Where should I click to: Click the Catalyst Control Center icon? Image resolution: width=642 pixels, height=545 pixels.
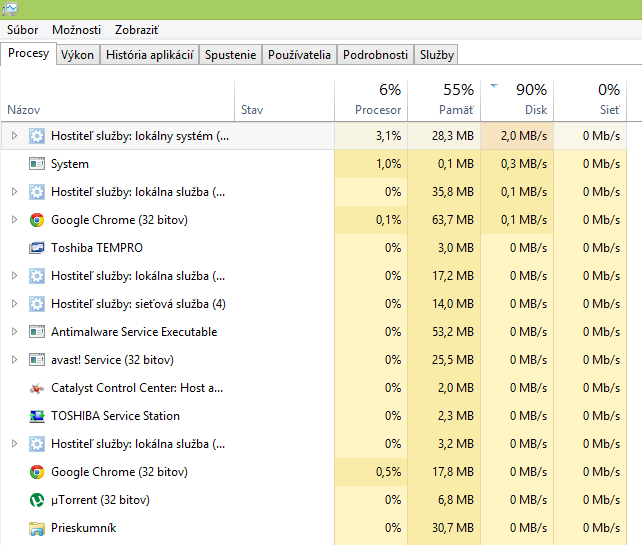[x=37, y=388]
